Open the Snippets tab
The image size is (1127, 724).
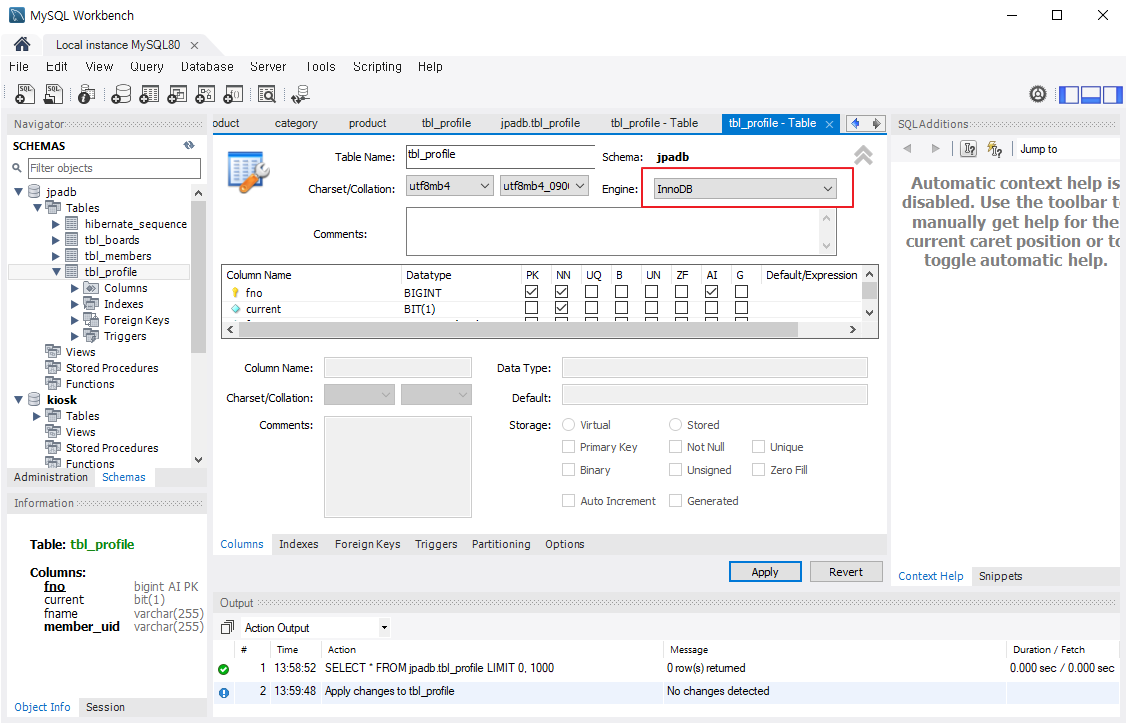click(1000, 576)
